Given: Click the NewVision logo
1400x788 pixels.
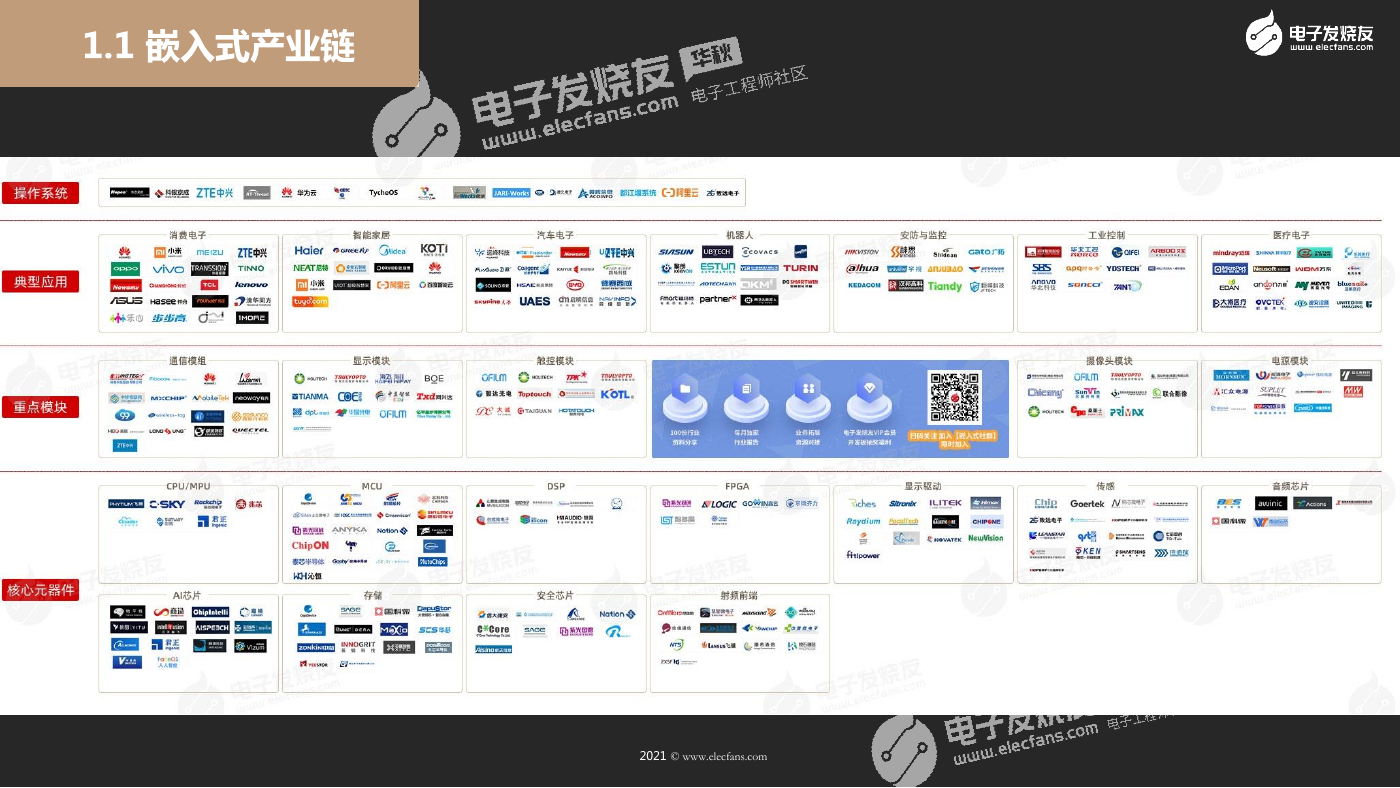Looking at the screenshot, I should tap(985, 538).
